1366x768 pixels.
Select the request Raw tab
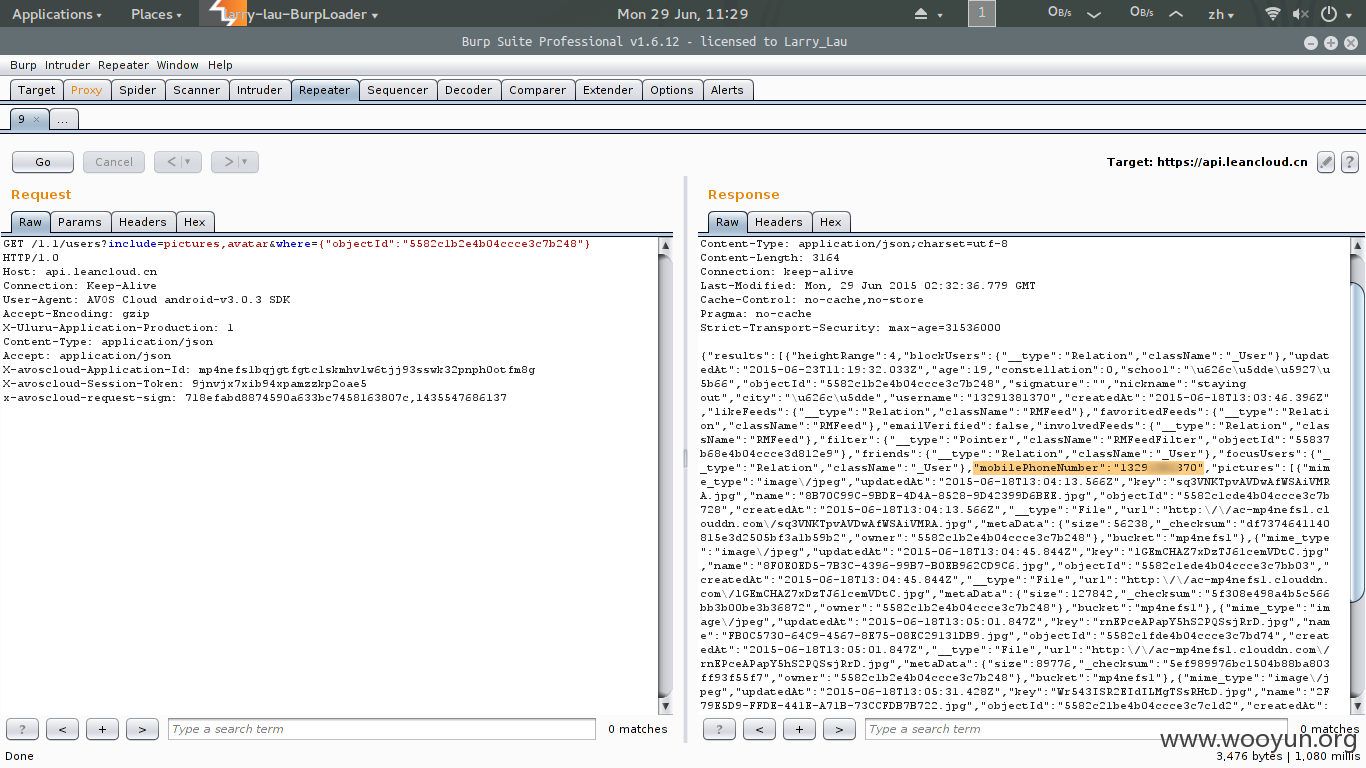31,222
